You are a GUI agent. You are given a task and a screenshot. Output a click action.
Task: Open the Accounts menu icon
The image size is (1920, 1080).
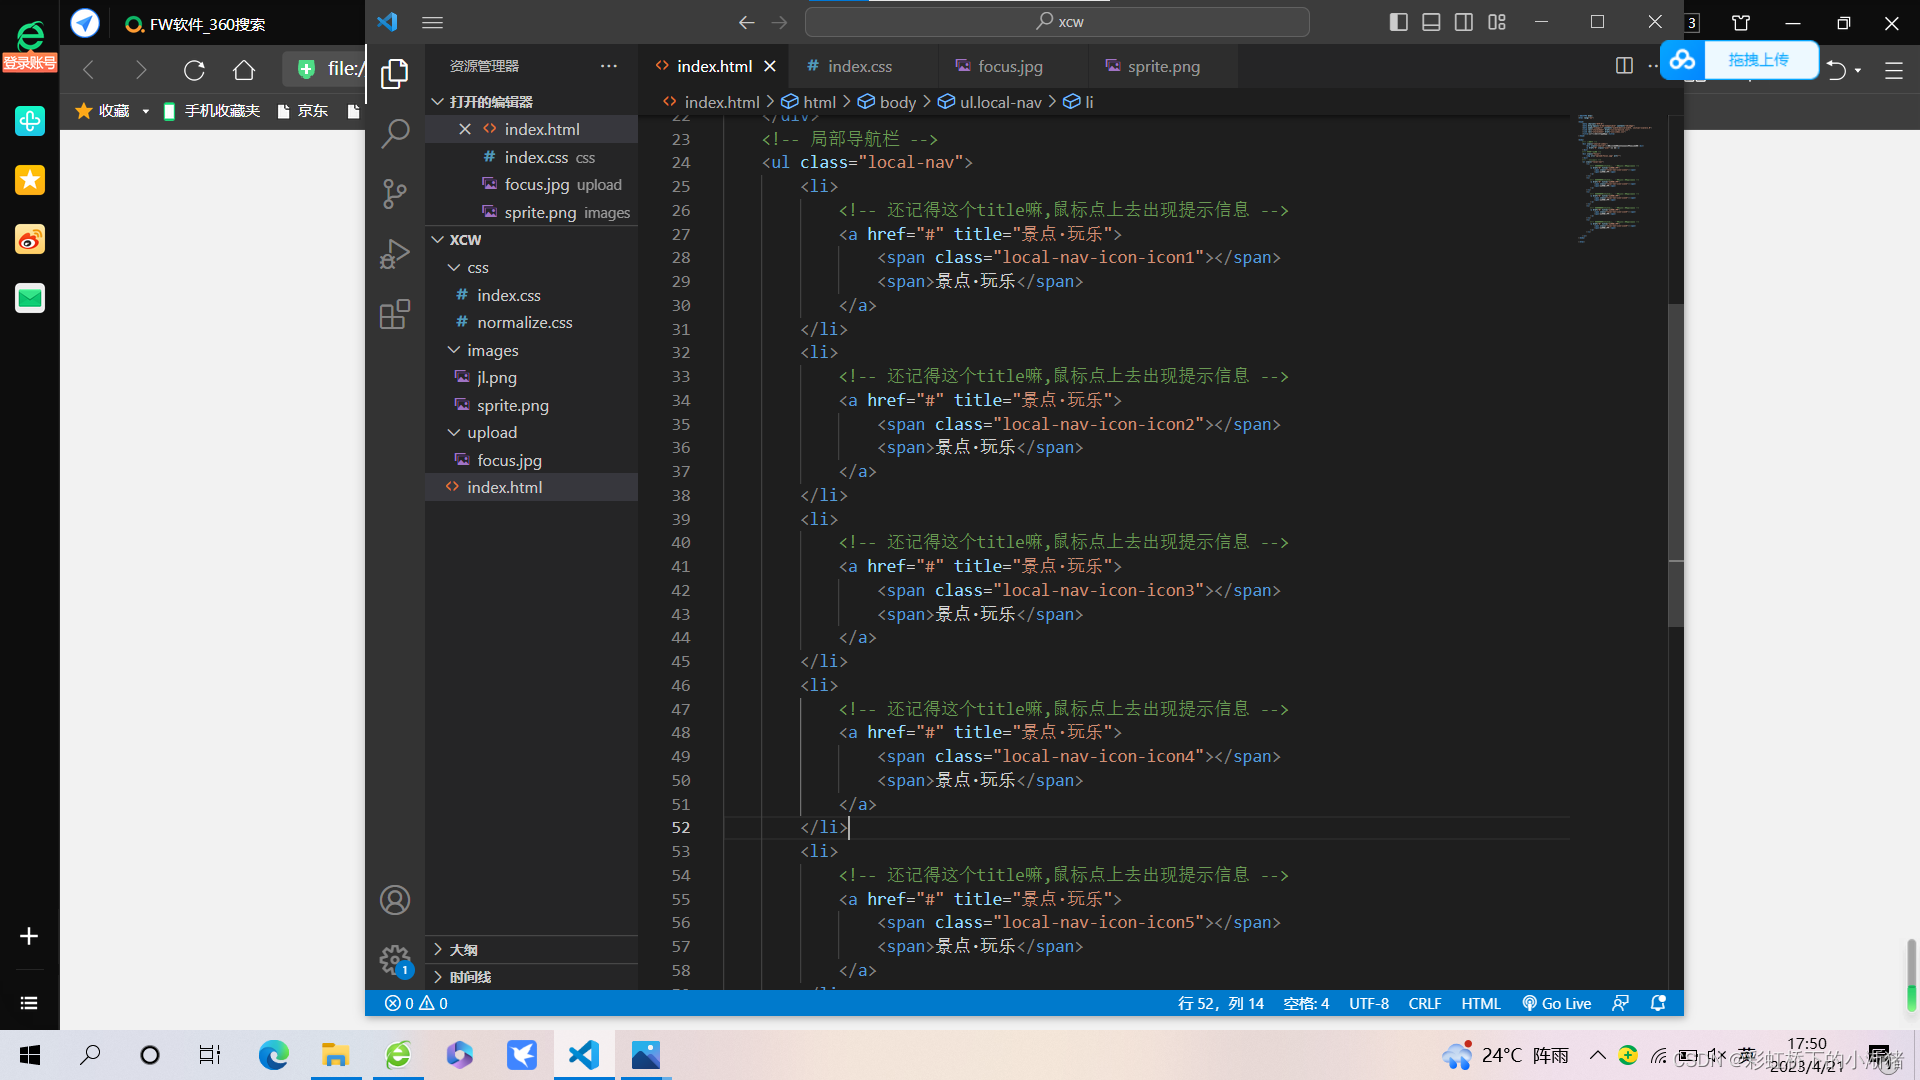click(x=395, y=900)
